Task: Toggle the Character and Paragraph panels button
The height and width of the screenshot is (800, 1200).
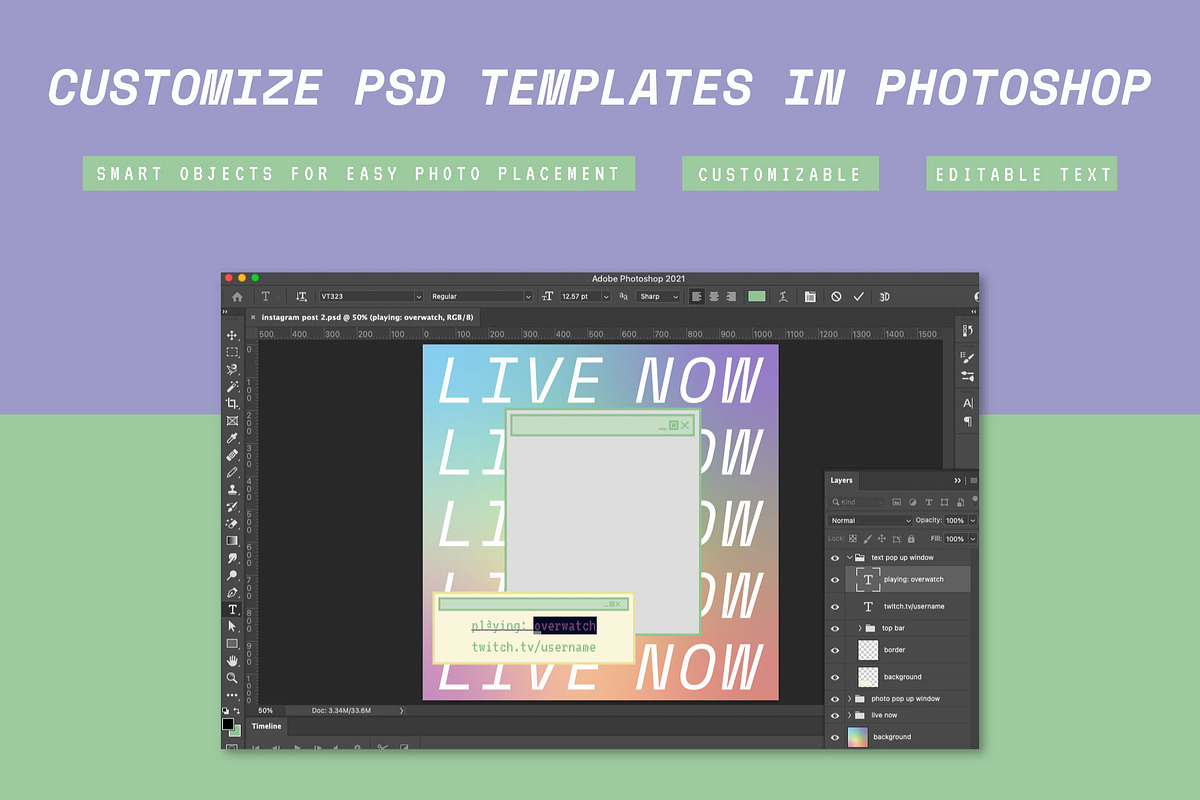Action: click(810, 297)
